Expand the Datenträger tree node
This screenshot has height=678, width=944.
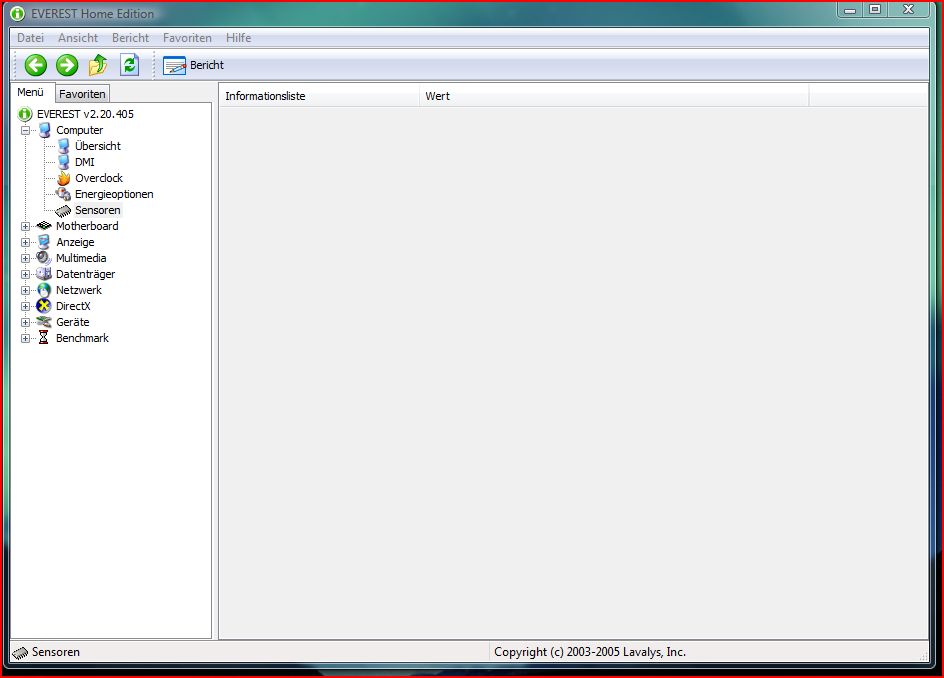[25, 274]
